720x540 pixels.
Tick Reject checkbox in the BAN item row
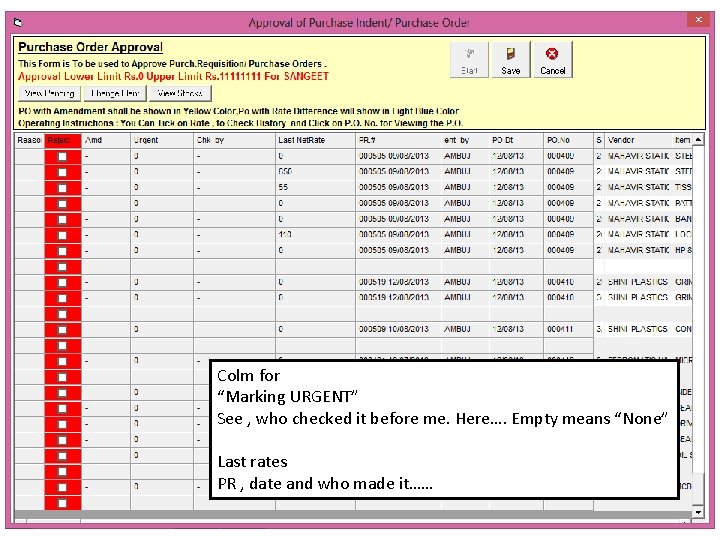62,219
